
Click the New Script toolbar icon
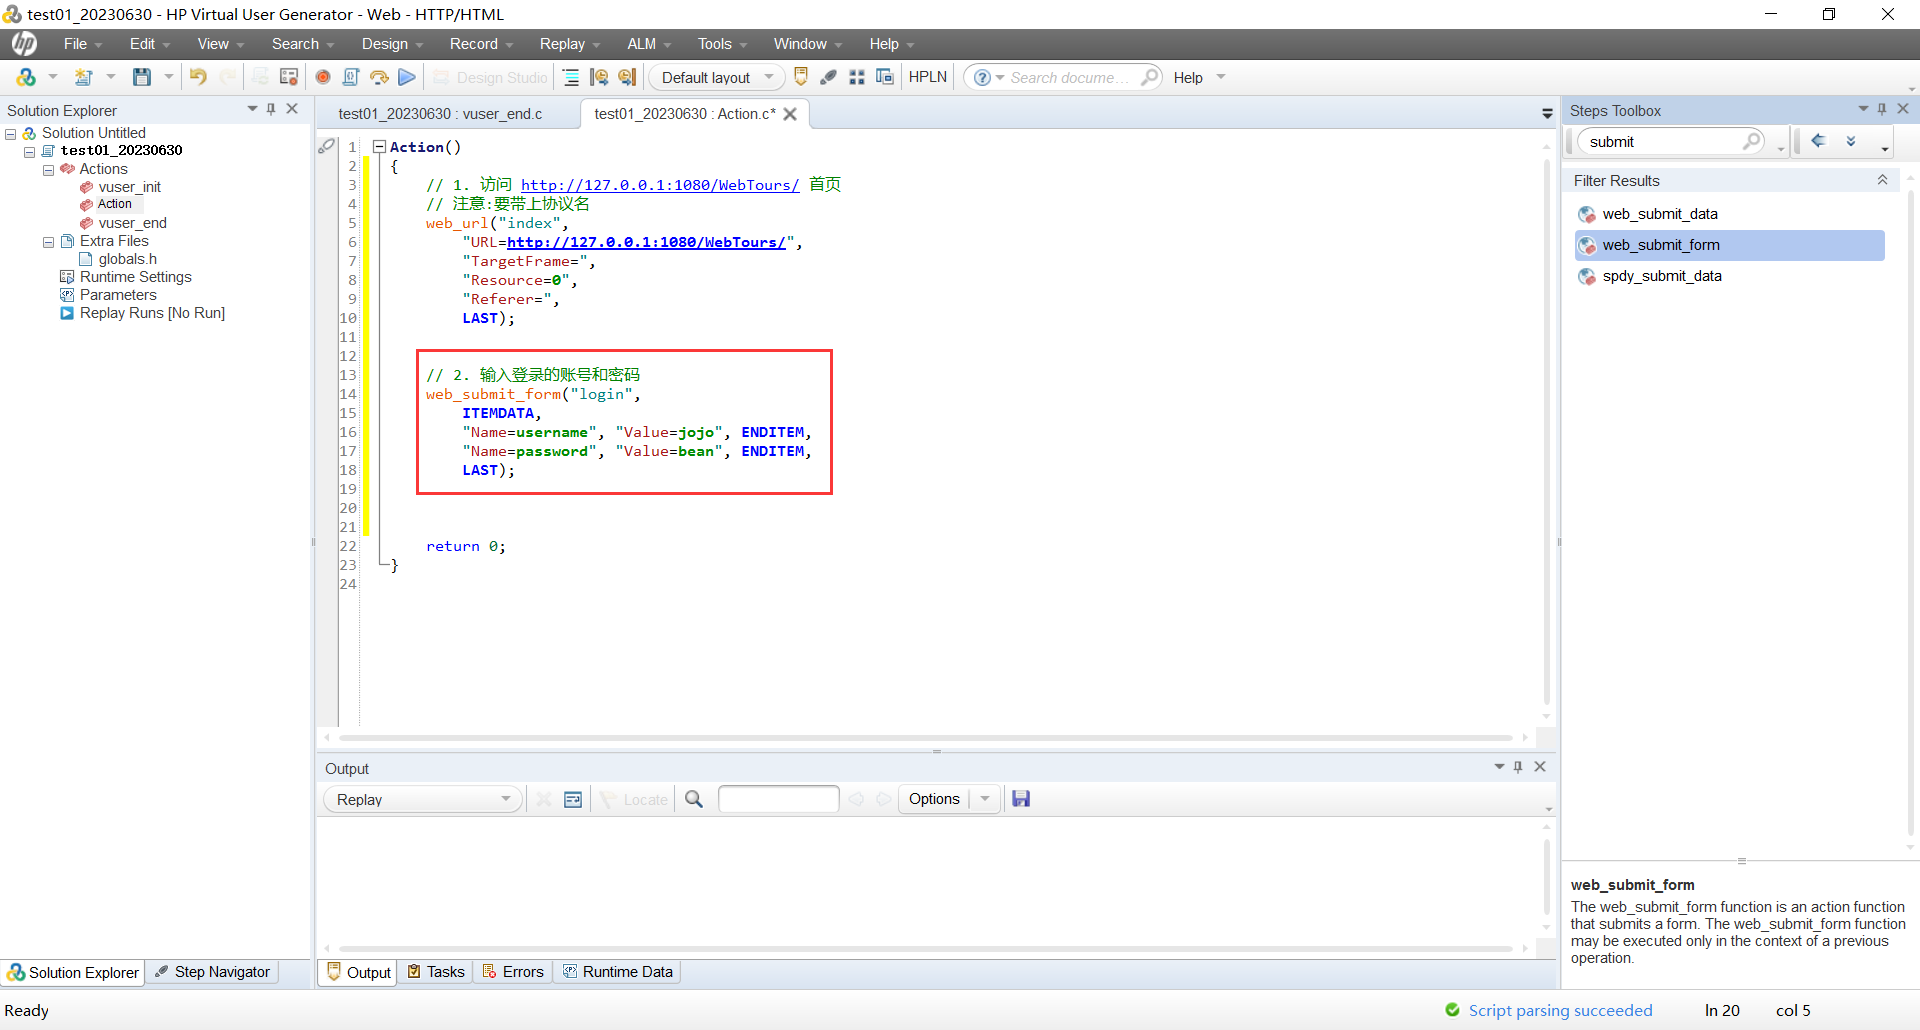click(x=26, y=77)
